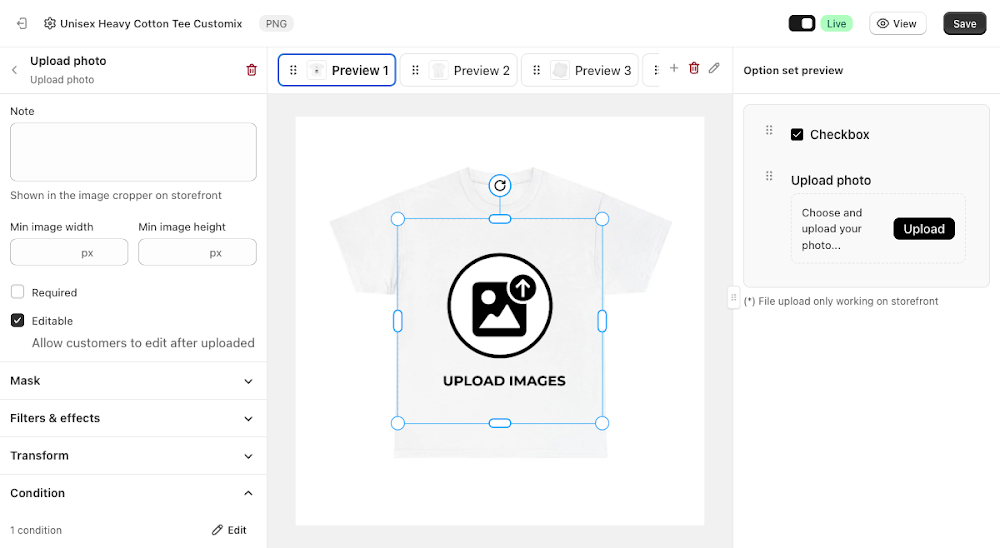The image size is (1000, 548).
Task: Grab the drag handle on Preview 1 tab
Action: (293, 70)
